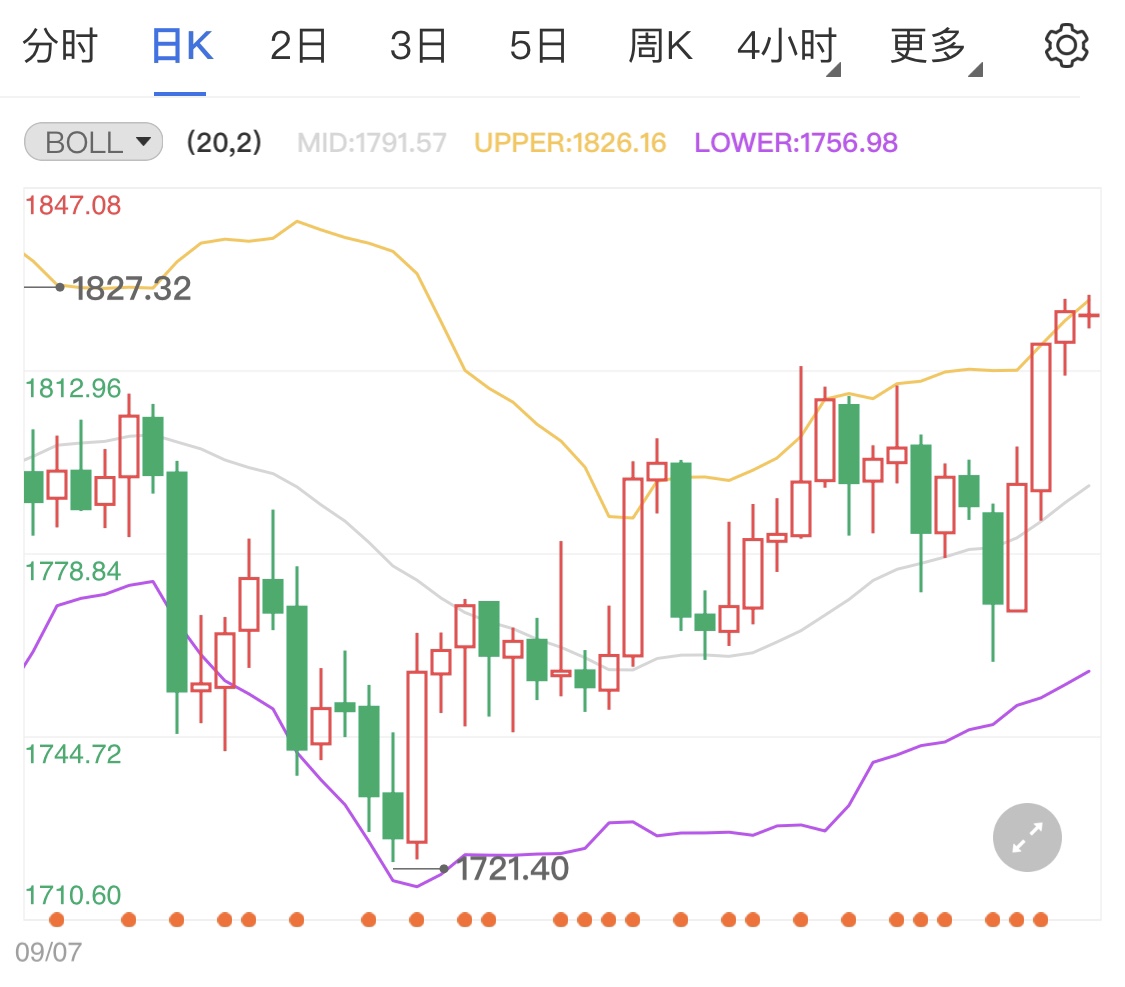The height and width of the screenshot is (987, 1125).
Task: Click the 1827.32 high price marker
Action: (x=132, y=288)
